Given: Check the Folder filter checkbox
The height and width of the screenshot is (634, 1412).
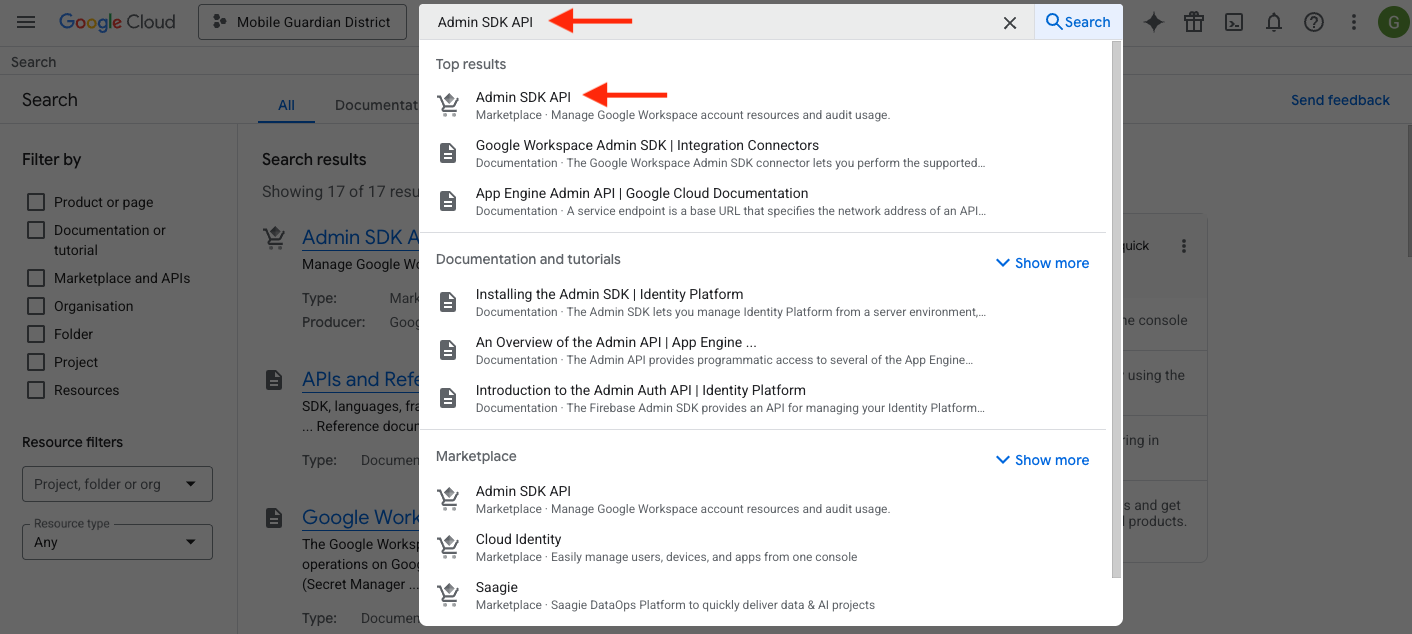Looking at the screenshot, I should coord(36,334).
